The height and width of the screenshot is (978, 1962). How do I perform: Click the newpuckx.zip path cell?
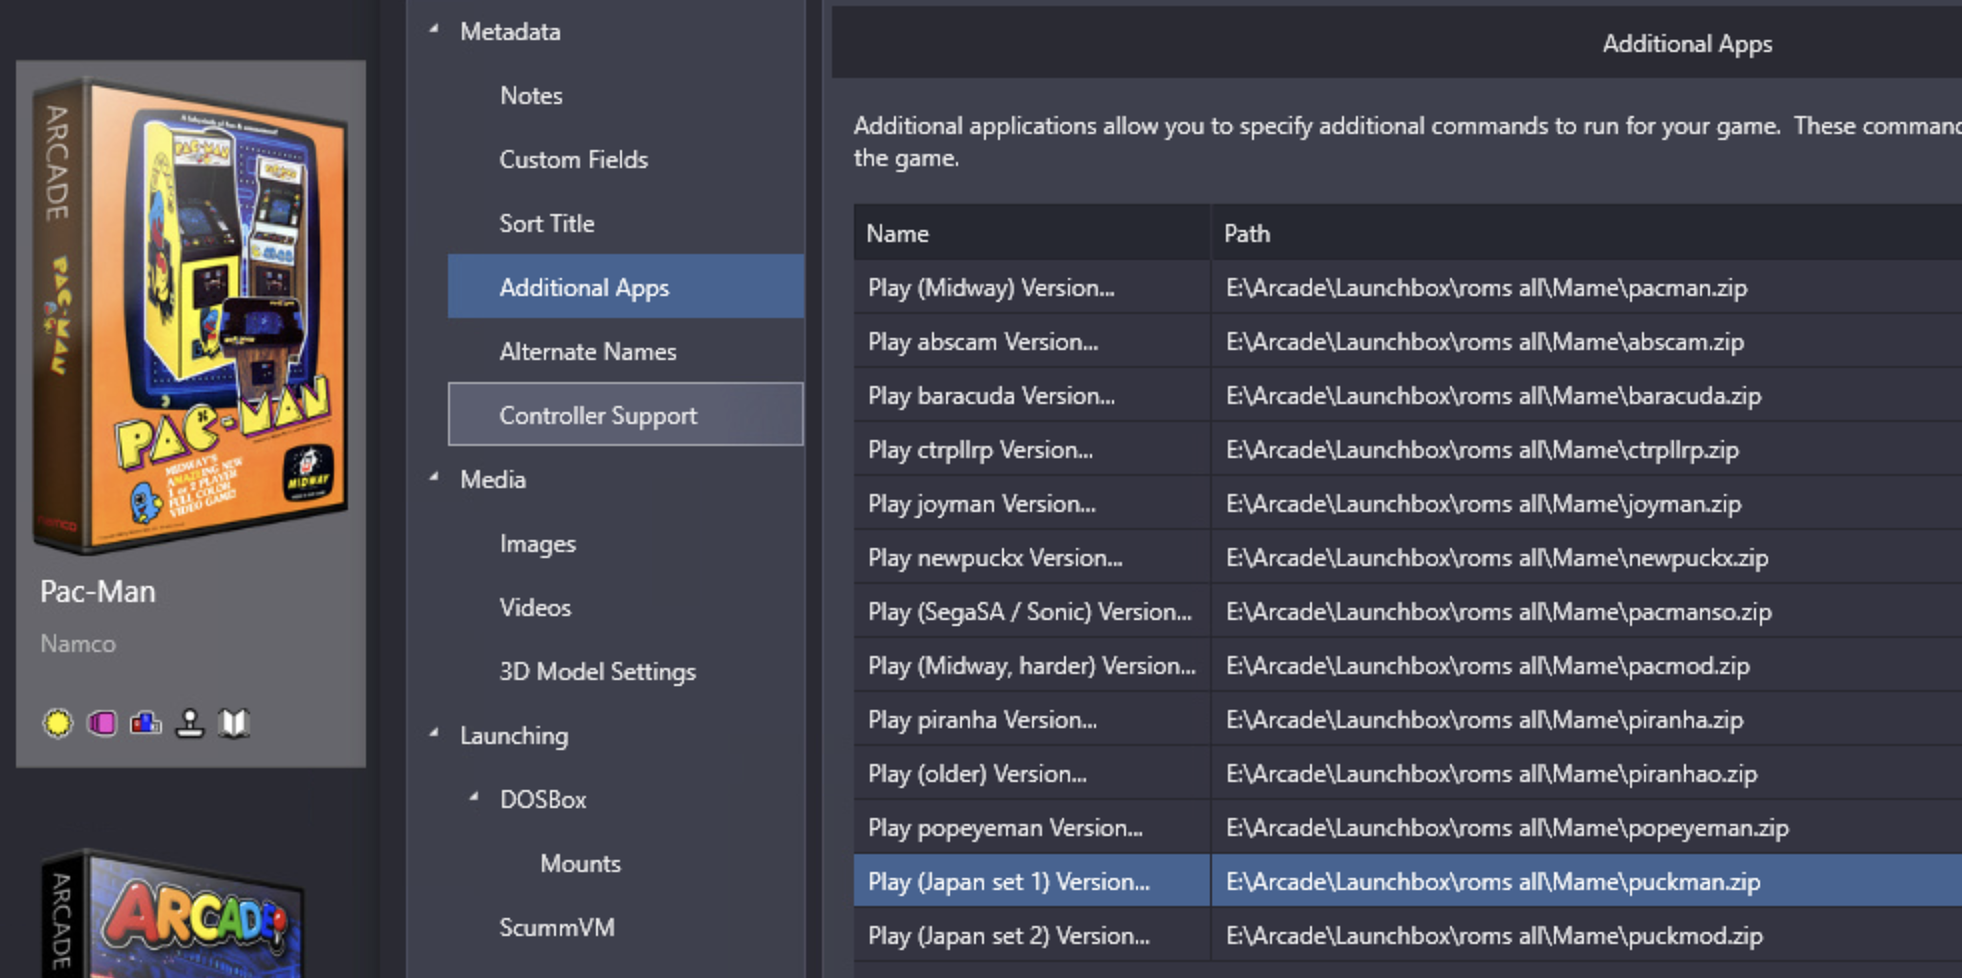click(x=1587, y=558)
